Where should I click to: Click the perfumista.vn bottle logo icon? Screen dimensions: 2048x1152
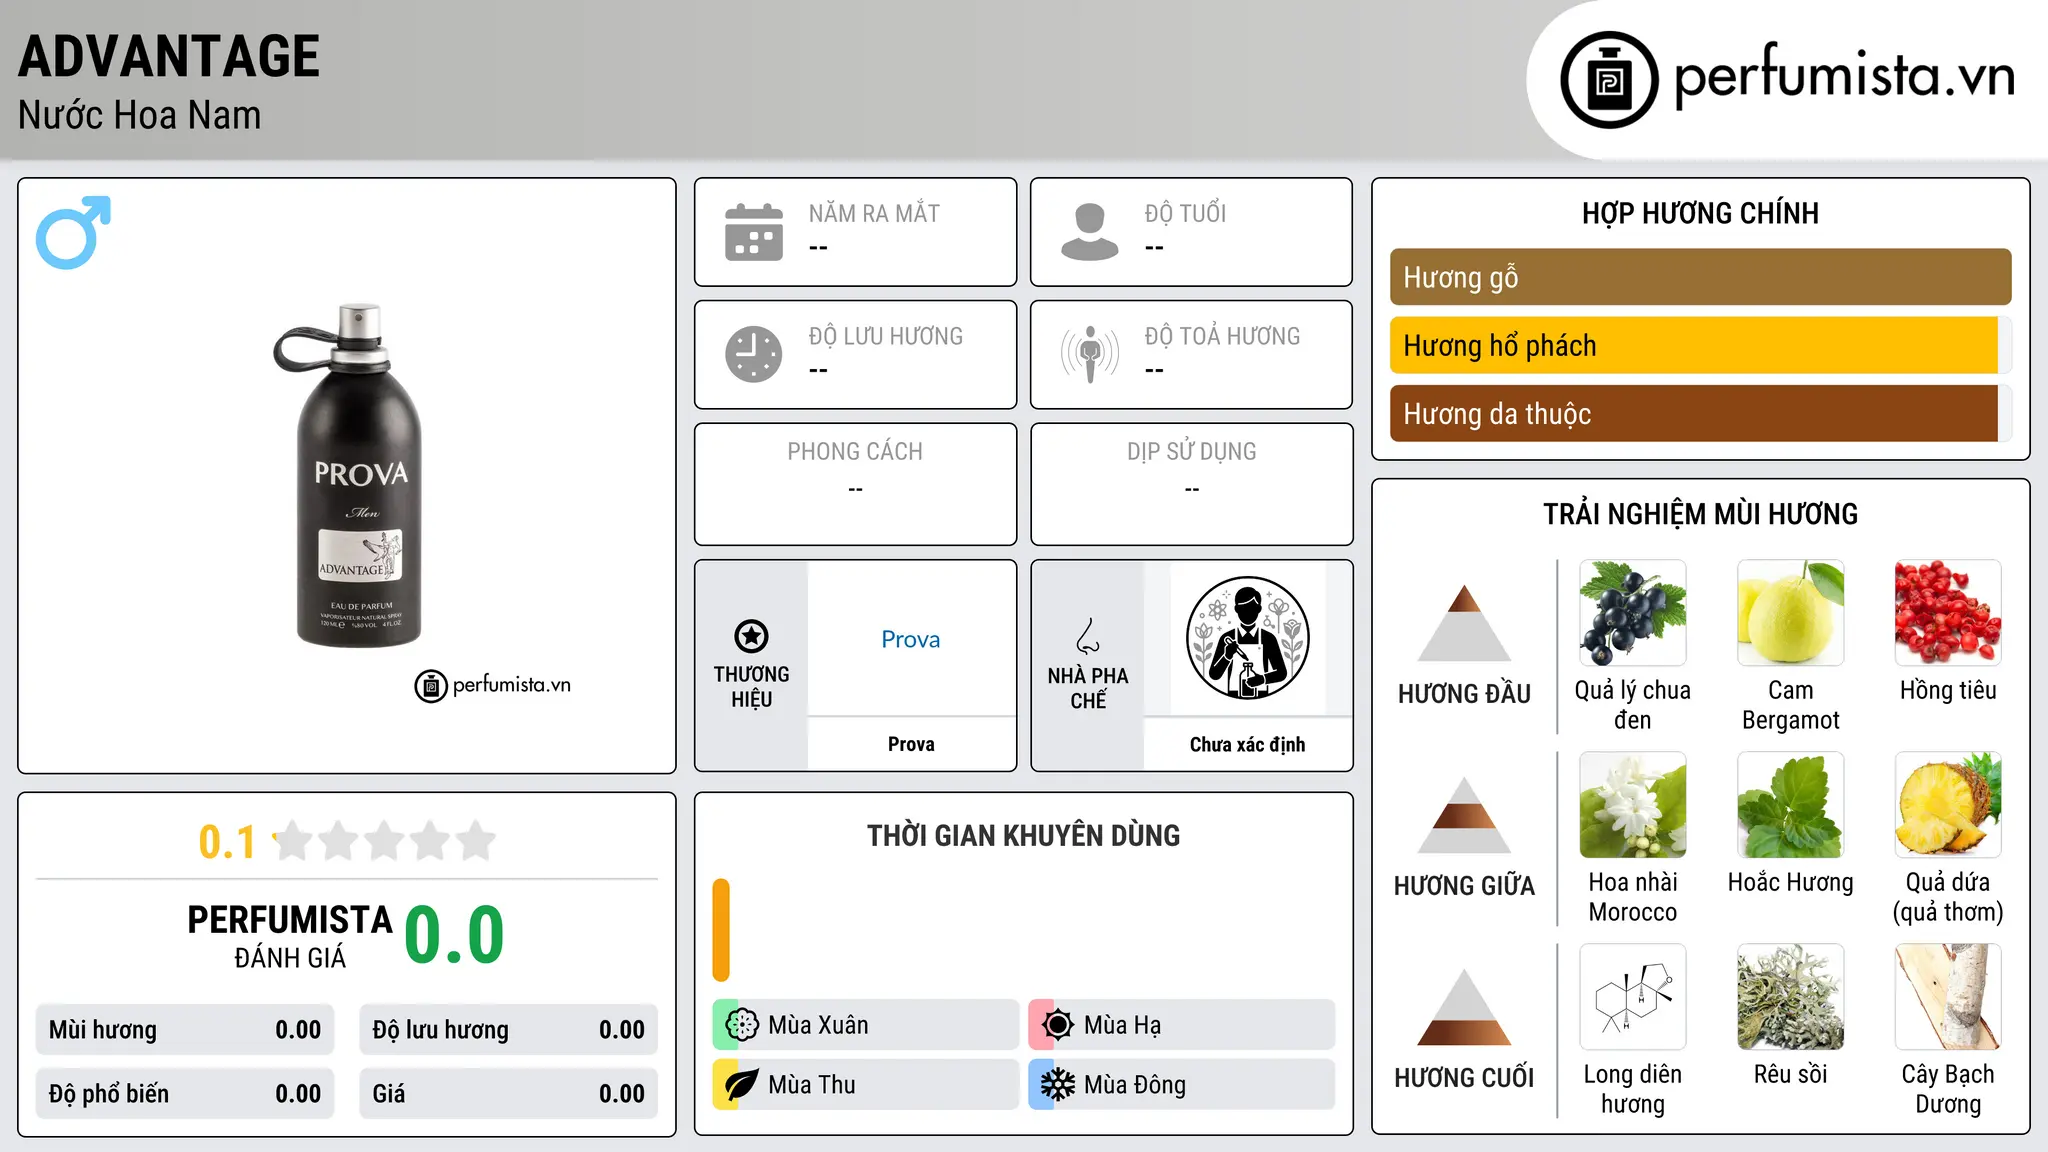(x=1609, y=80)
